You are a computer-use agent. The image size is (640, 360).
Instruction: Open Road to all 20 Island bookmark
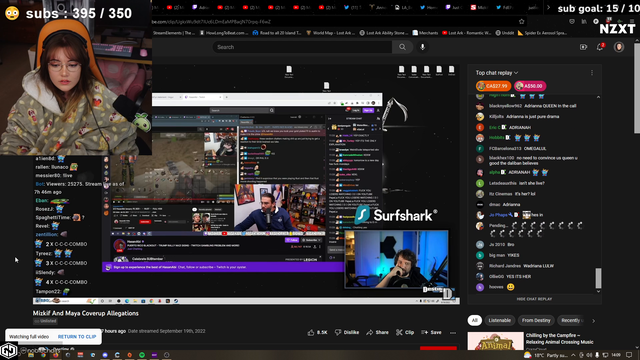point(277,33)
